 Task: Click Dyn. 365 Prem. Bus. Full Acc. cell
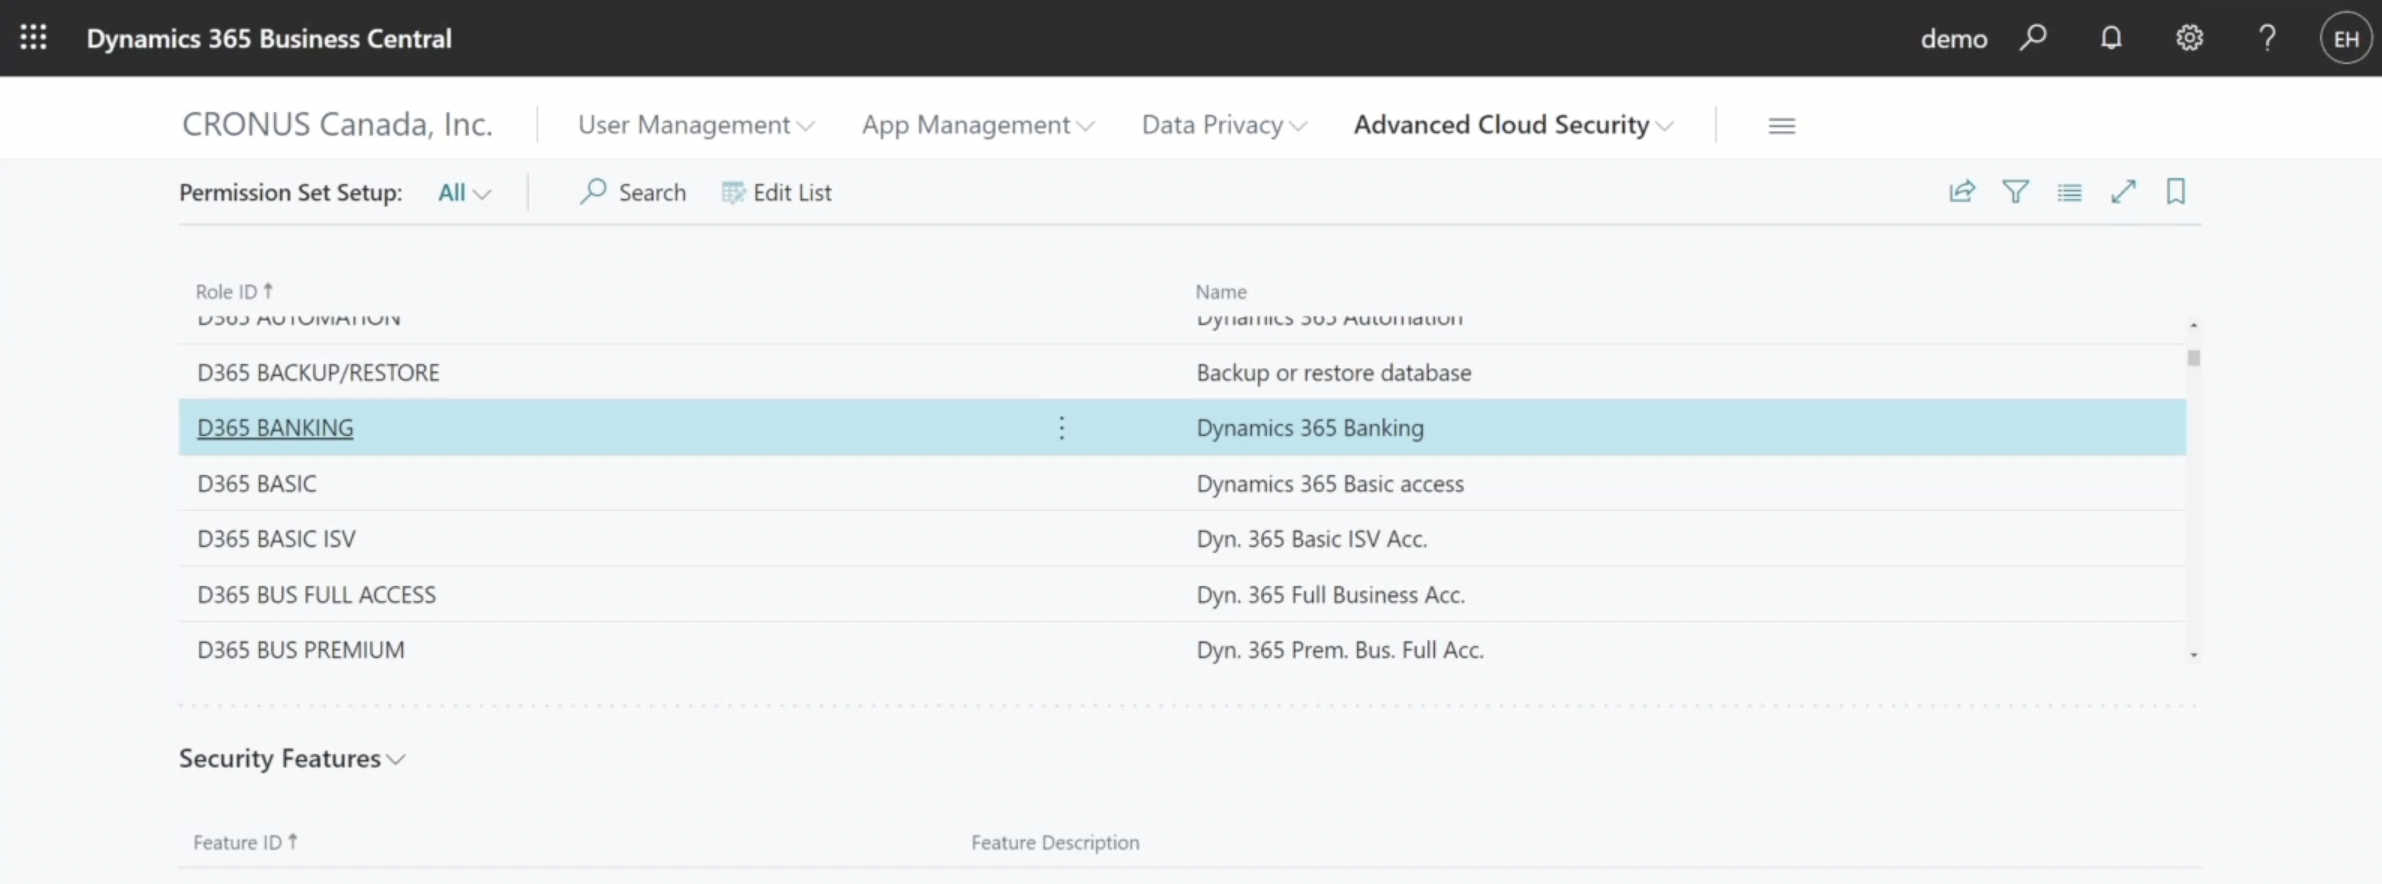(x=1340, y=650)
